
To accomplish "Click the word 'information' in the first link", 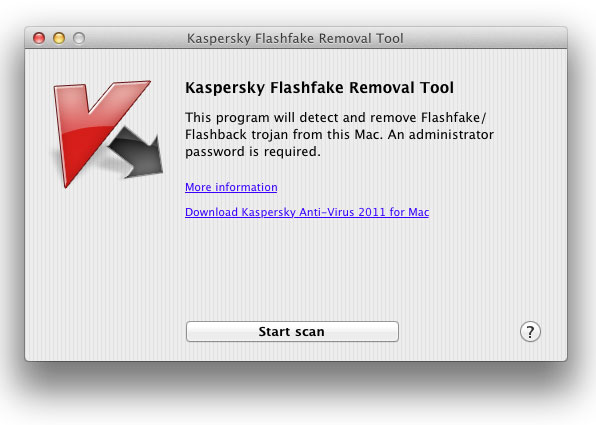I will [x=246, y=187].
